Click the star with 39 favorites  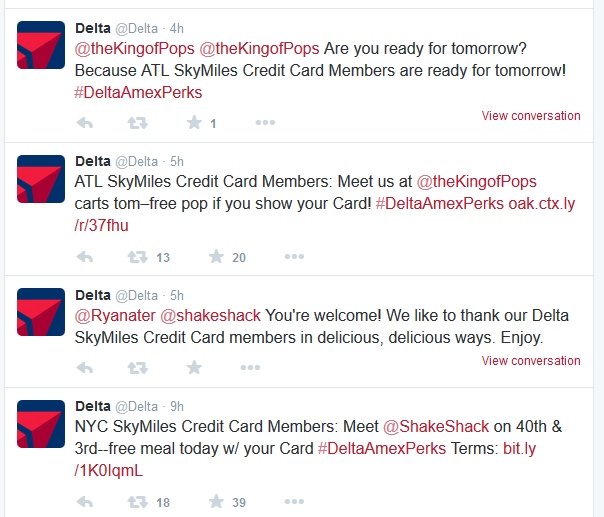click(216, 501)
